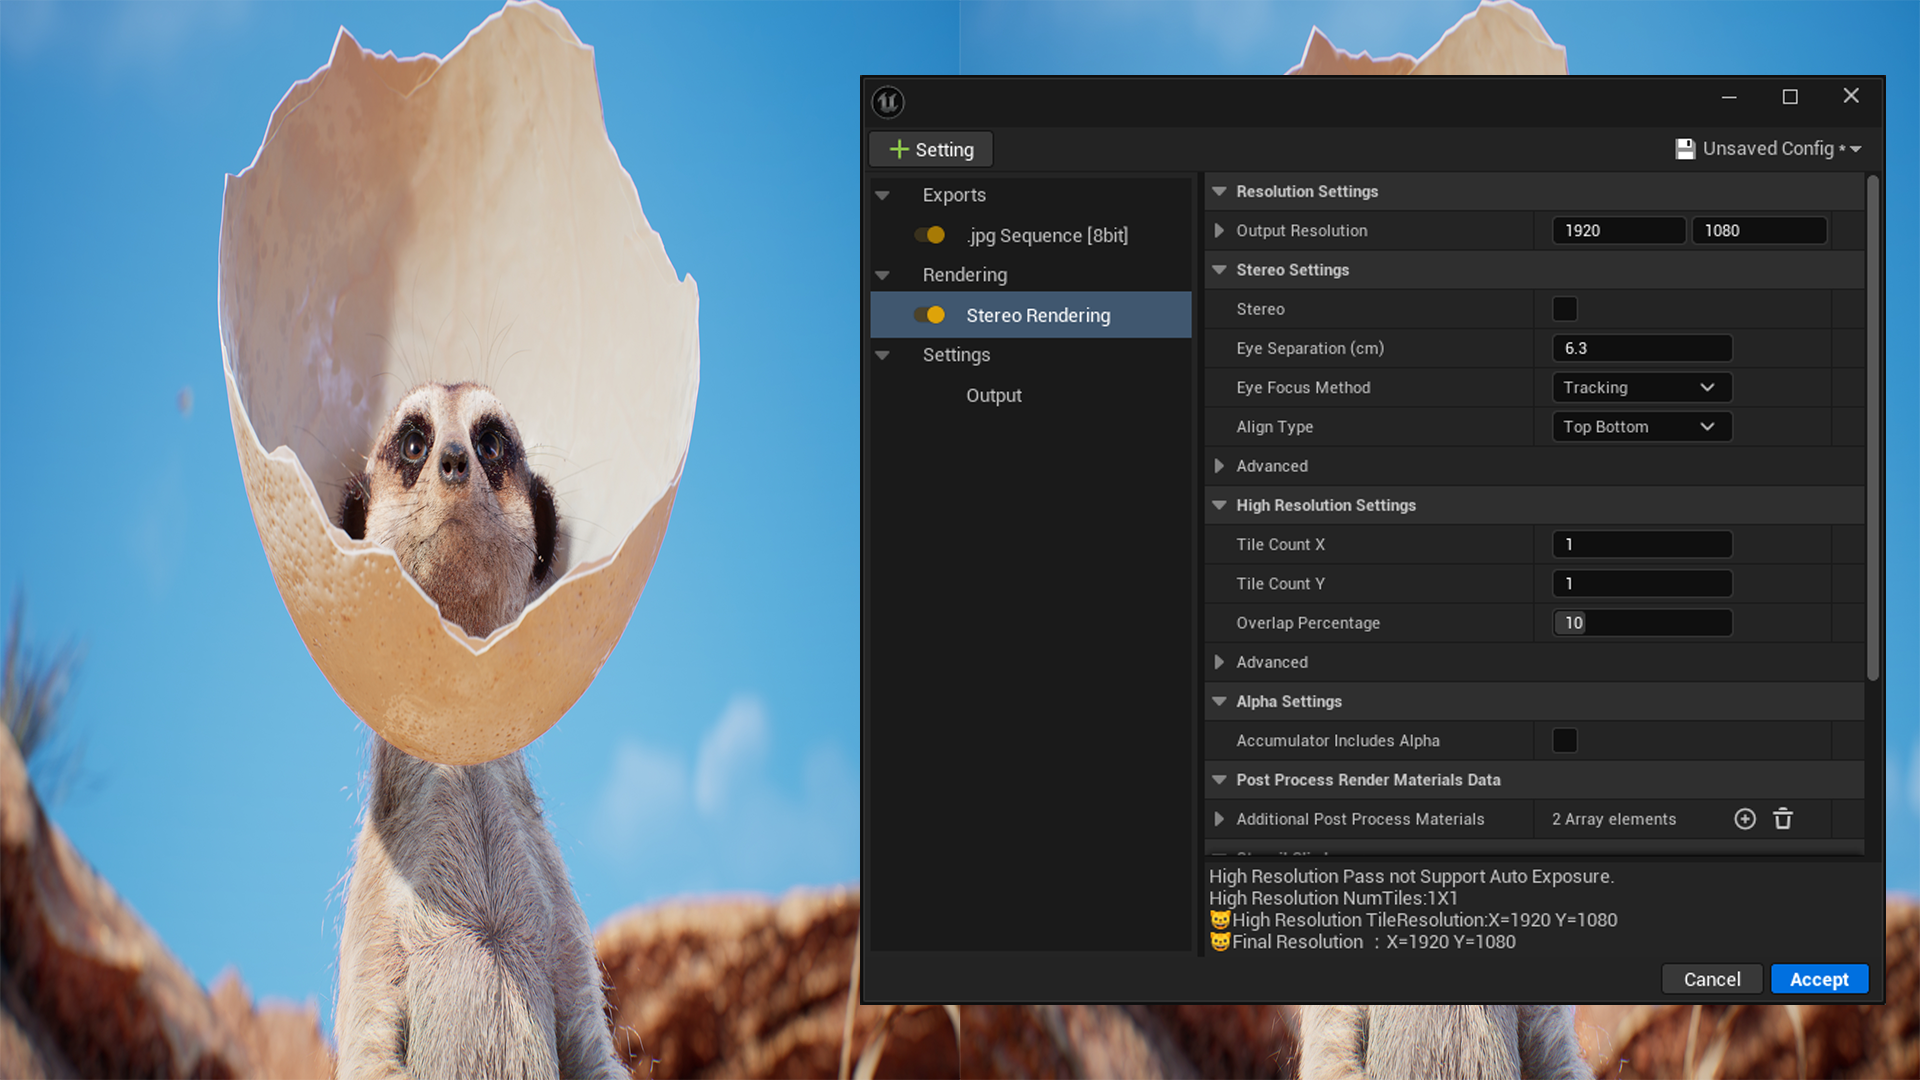This screenshot has height=1080, width=1920.
Task: Toggle the .jpg Sequence [8bit] export switch
Action: click(x=929, y=235)
